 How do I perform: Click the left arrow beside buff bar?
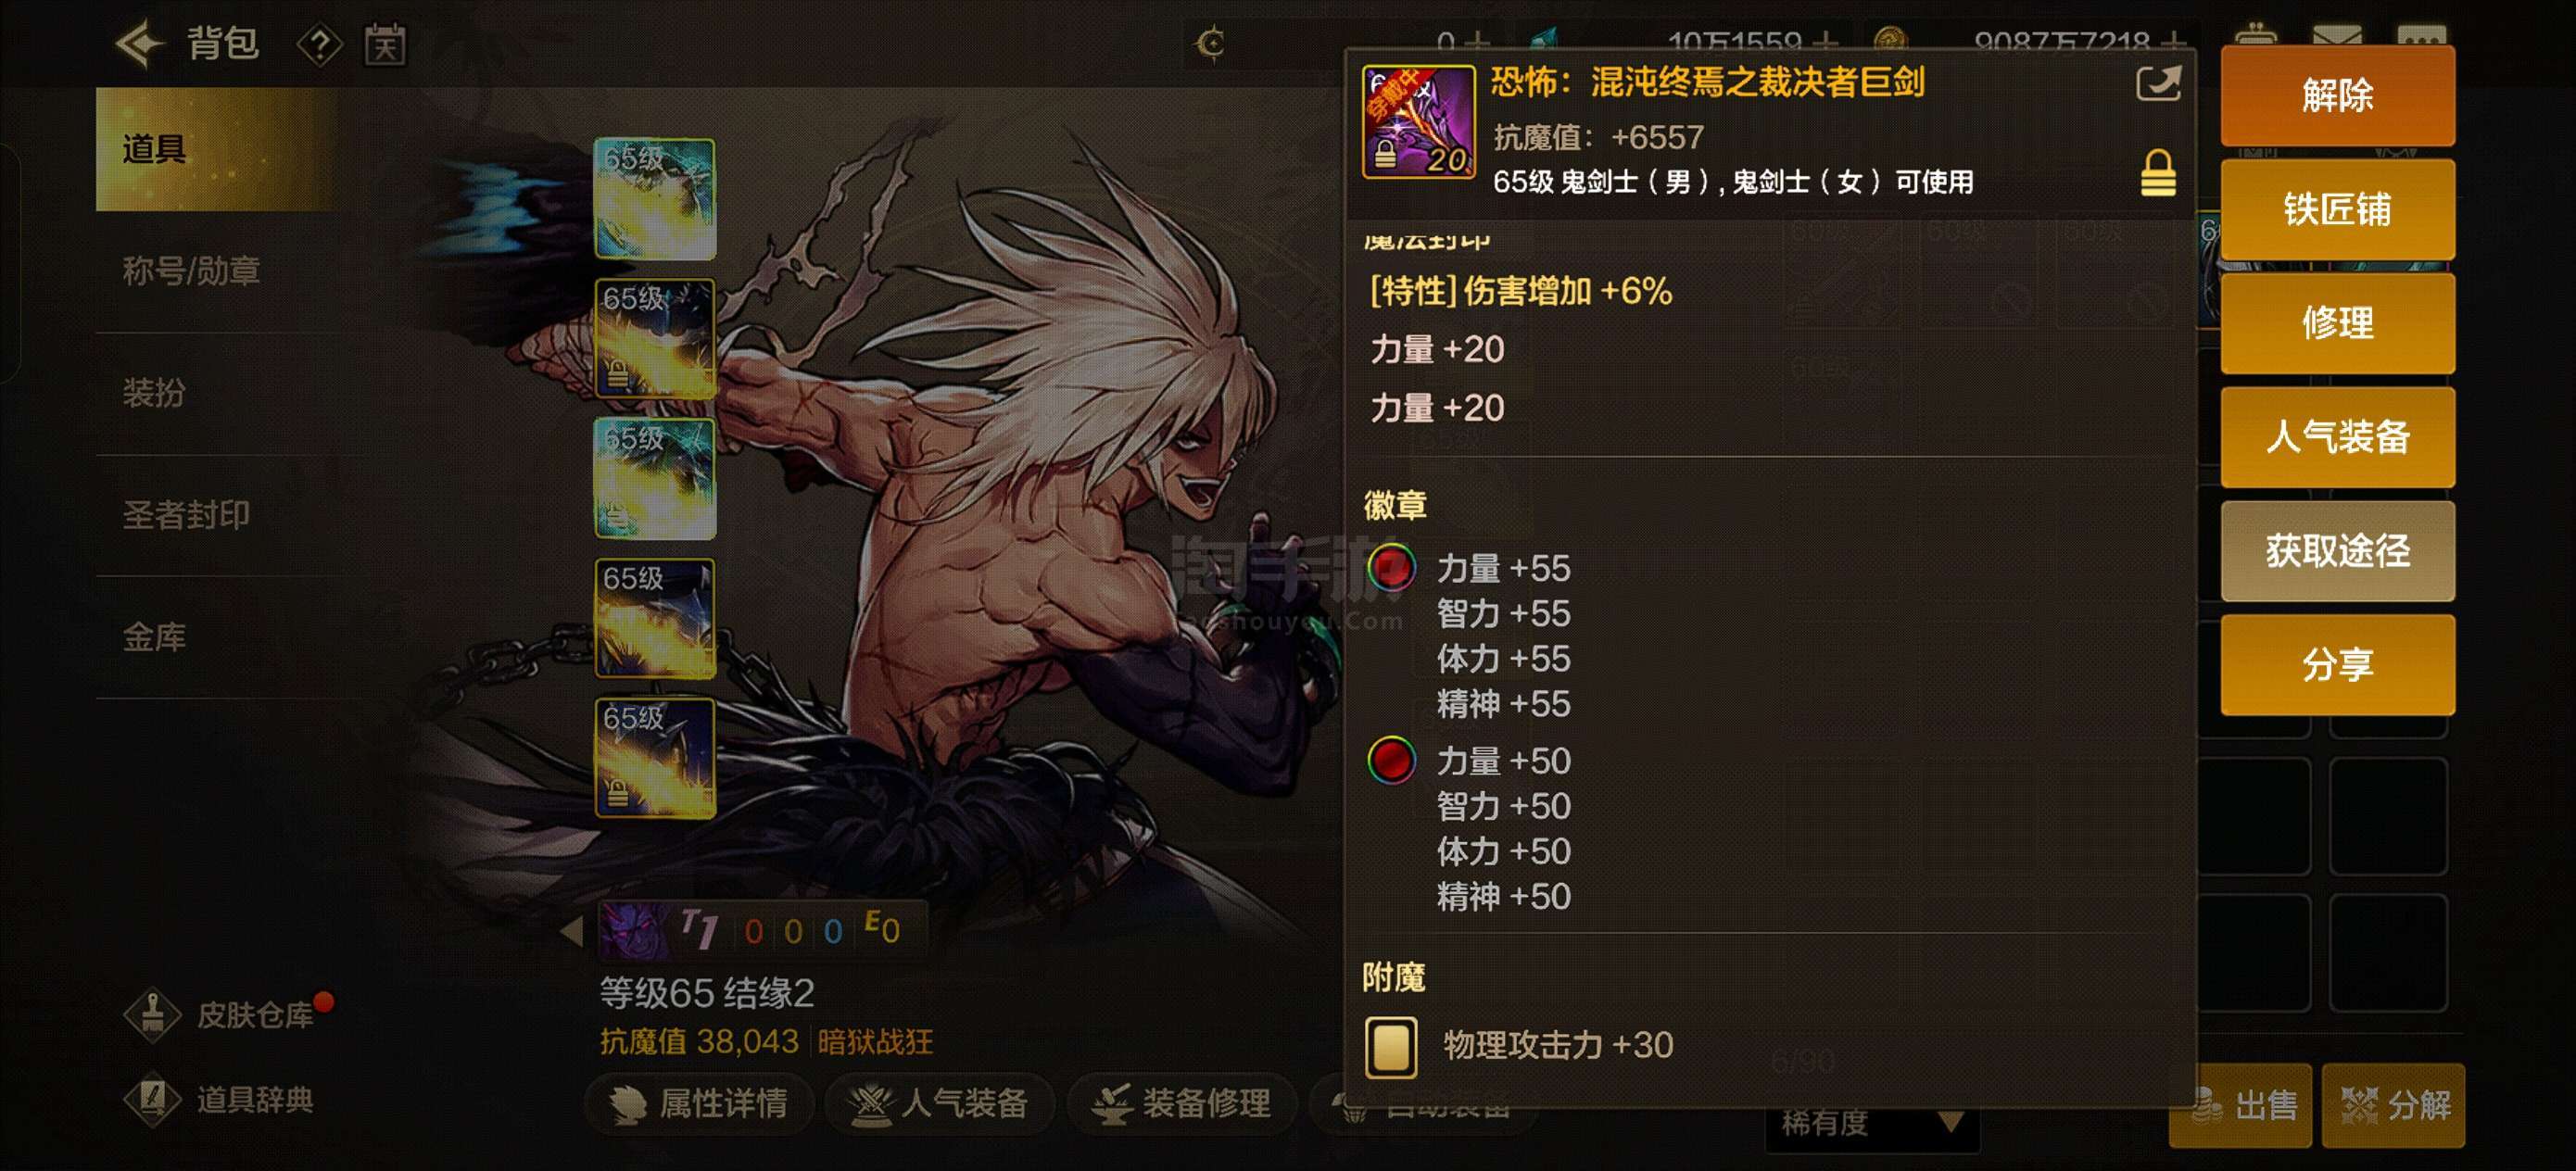pyautogui.click(x=572, y=931)
